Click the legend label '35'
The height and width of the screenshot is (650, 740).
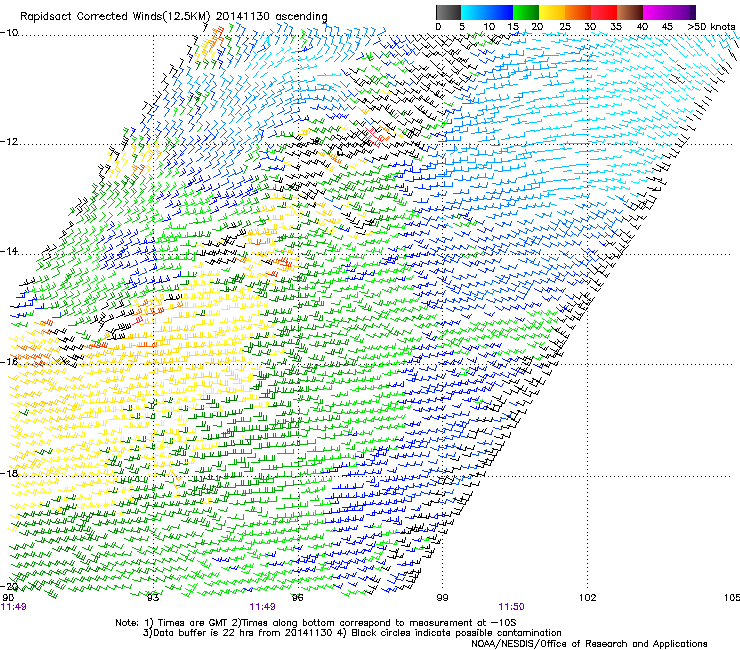[616, 26]
